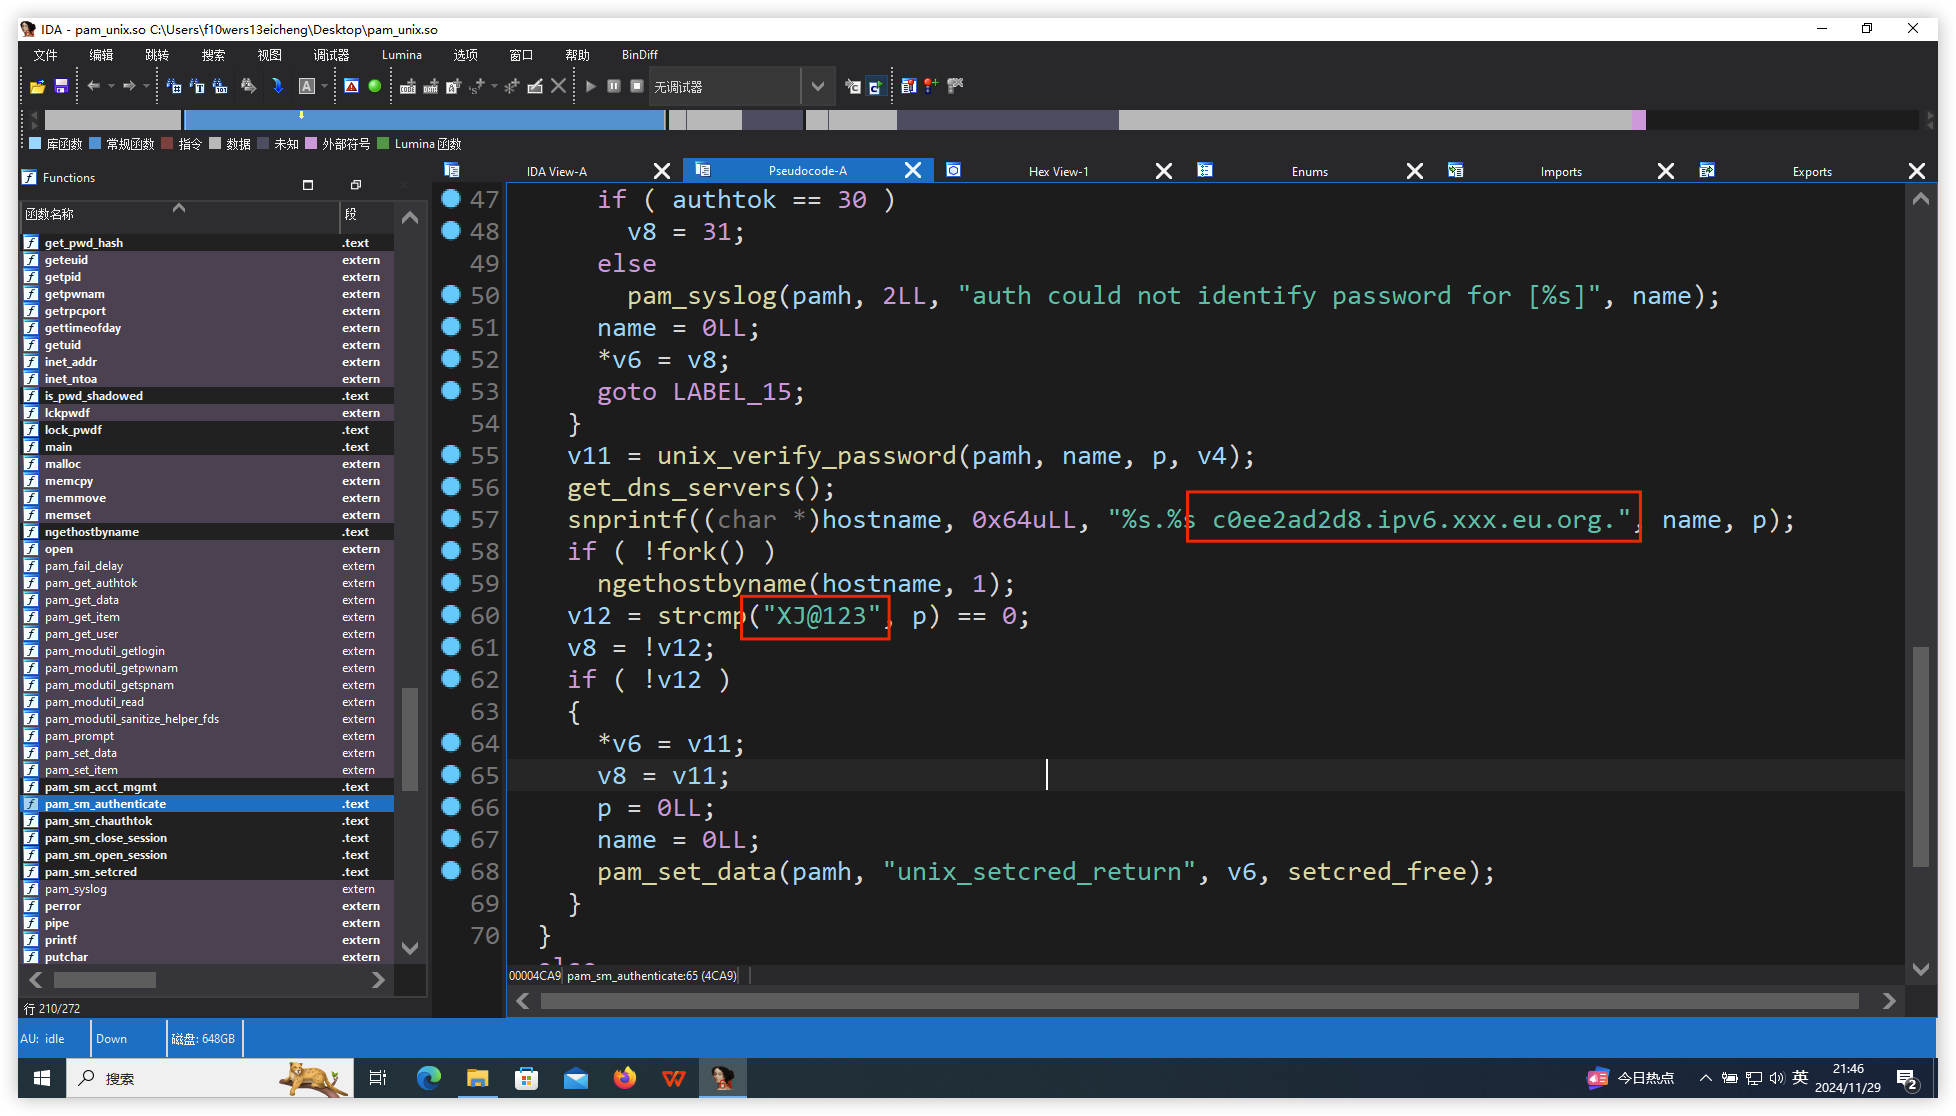Close the Enums tab
The width and height of the screenshot is (1956, 1116).
pyautogui.click(x=1415, y=171)
